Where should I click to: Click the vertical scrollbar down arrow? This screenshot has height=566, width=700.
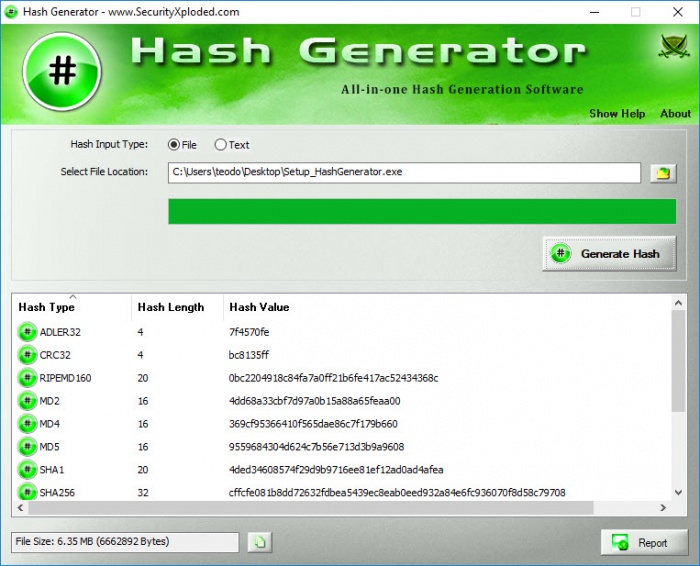click(679, 493)
